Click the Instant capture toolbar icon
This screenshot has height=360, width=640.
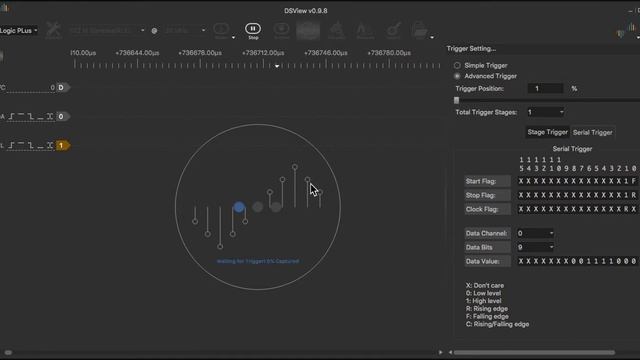point(281,31)
